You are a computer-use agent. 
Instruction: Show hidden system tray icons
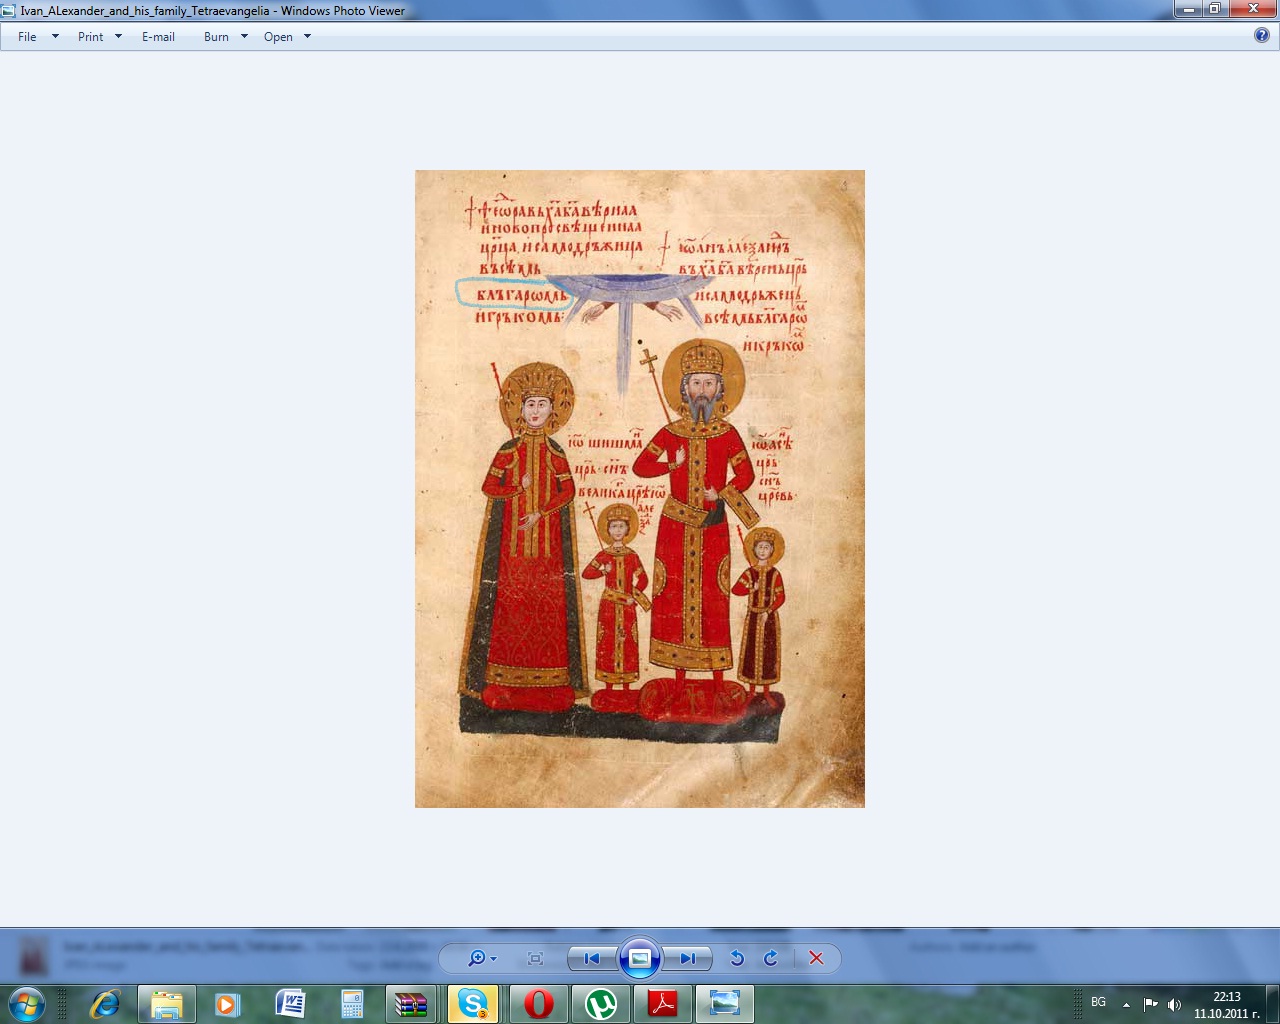(x=1126, y=1004)
